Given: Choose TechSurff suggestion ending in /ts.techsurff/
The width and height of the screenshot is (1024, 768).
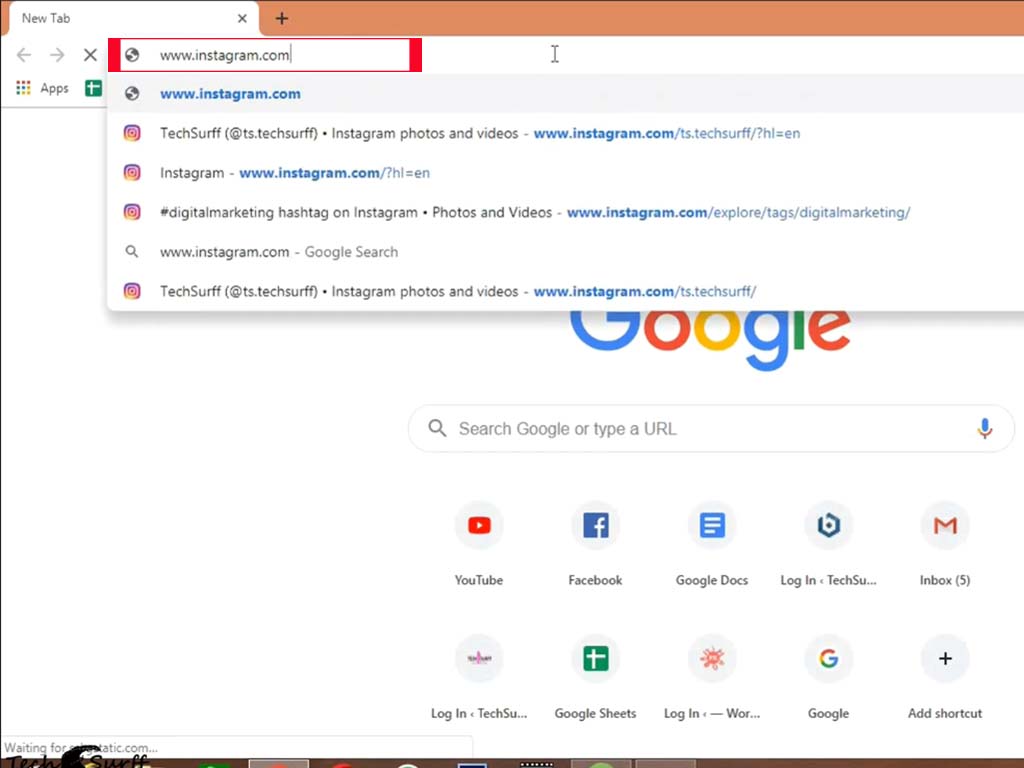Looking at the screenshot, I should point(566,291).
